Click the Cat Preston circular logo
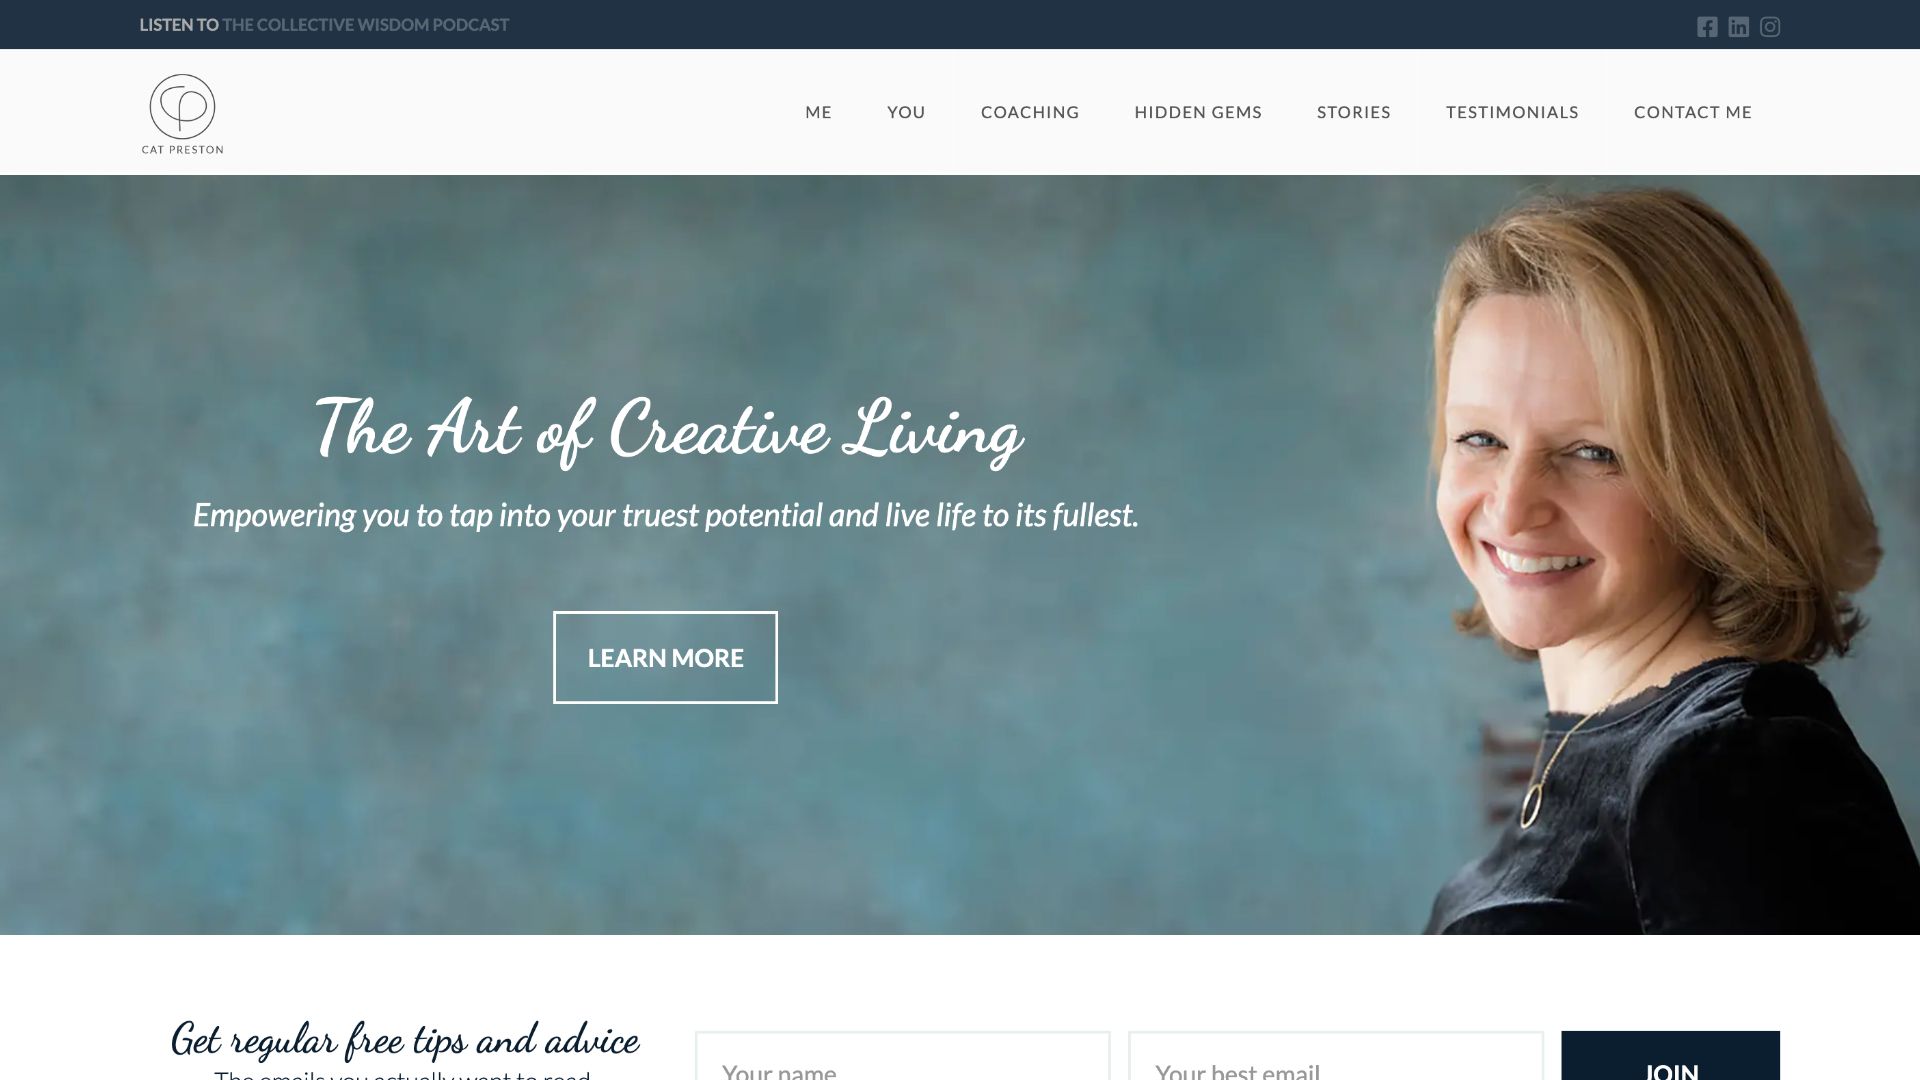 (182, 114)
